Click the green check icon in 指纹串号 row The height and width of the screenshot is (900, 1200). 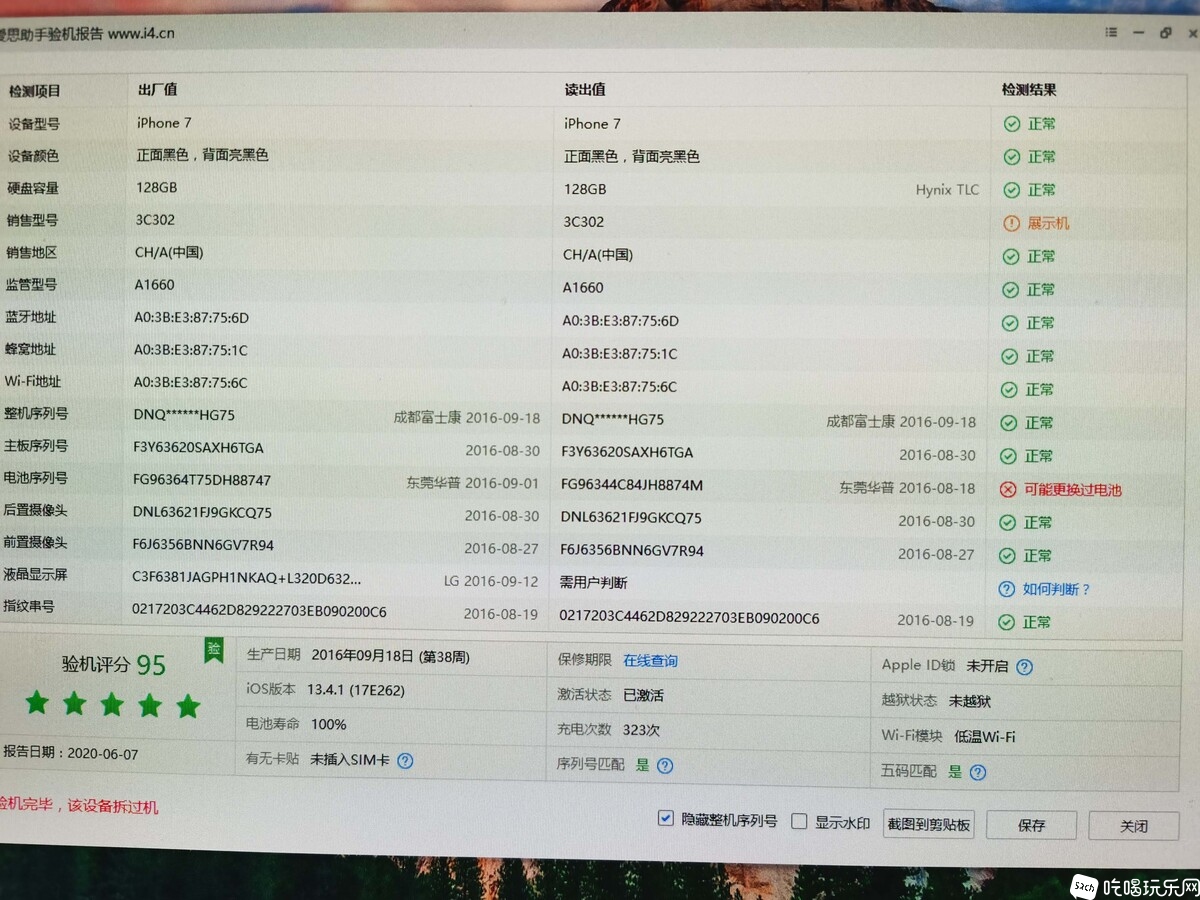coord(1007,622)
